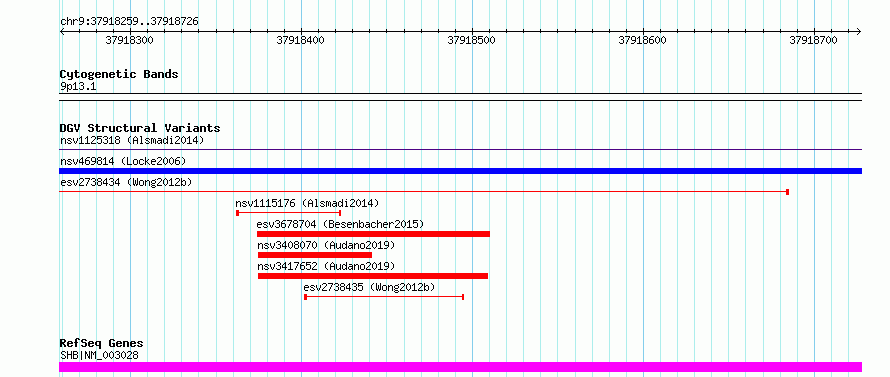Viewport: 890px width, 377px height.
Task: Click the magenta SHB gene bar
Action: tap(460, 367)
